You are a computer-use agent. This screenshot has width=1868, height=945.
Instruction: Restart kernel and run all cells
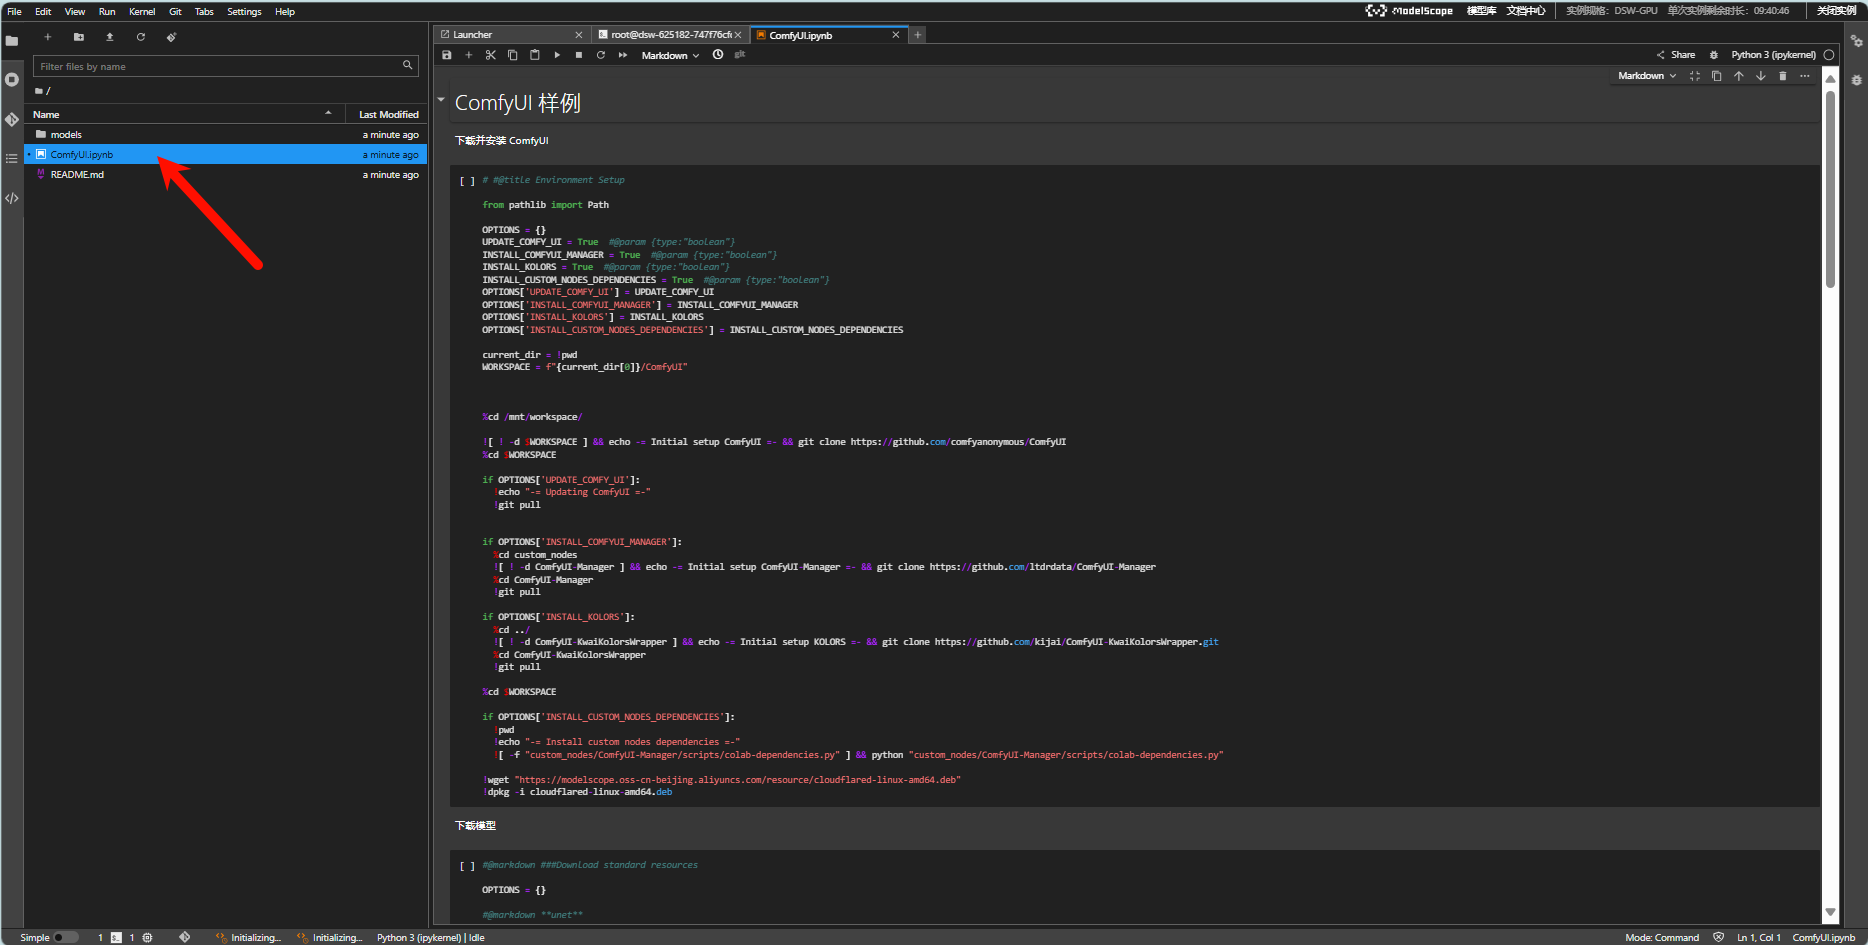[623, 55]
